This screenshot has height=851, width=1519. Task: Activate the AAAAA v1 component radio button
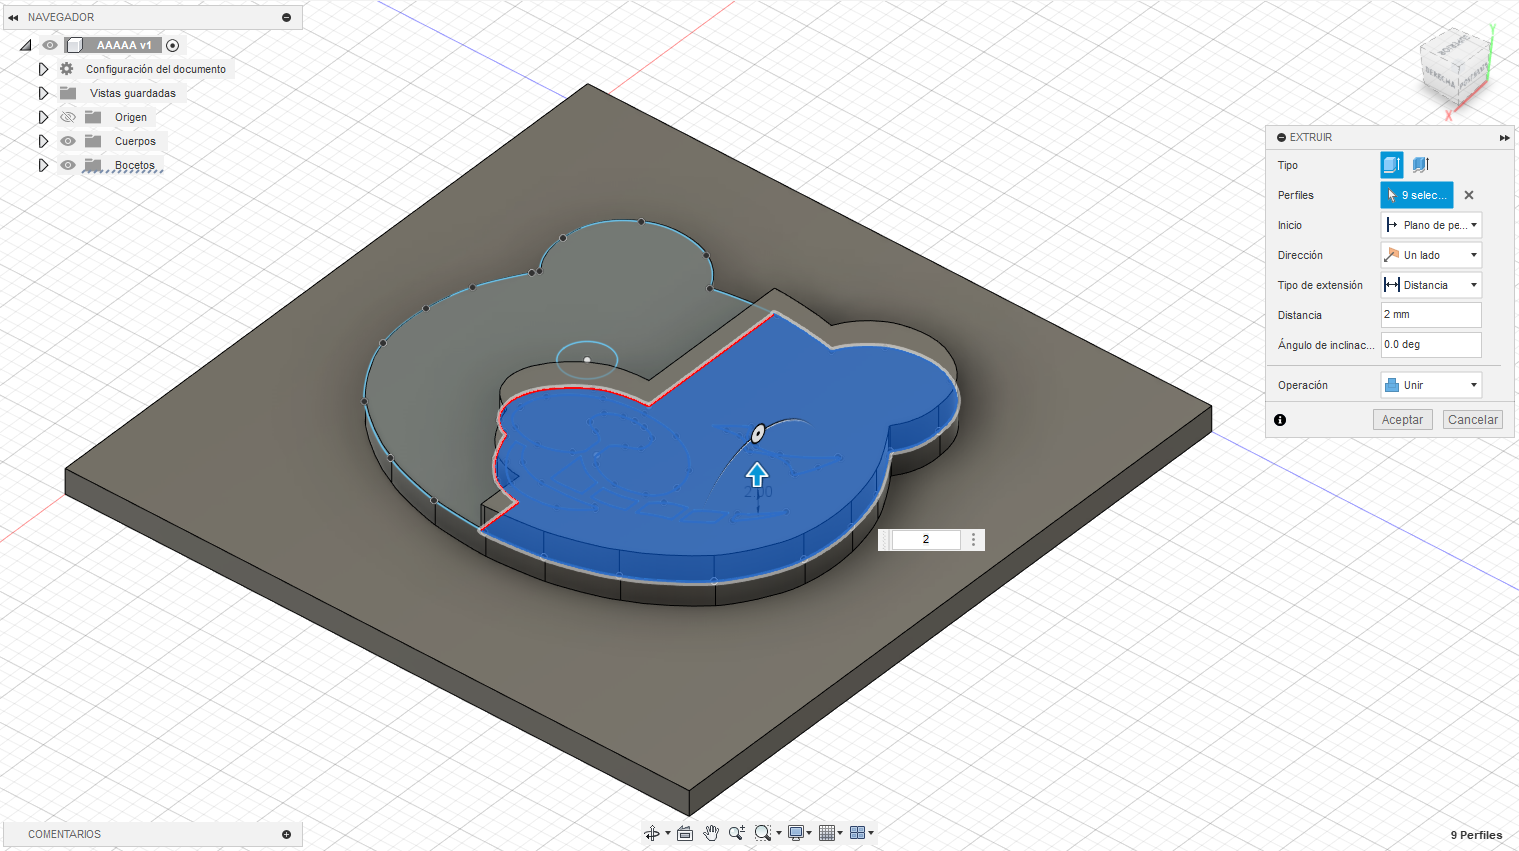coord(172,45)
